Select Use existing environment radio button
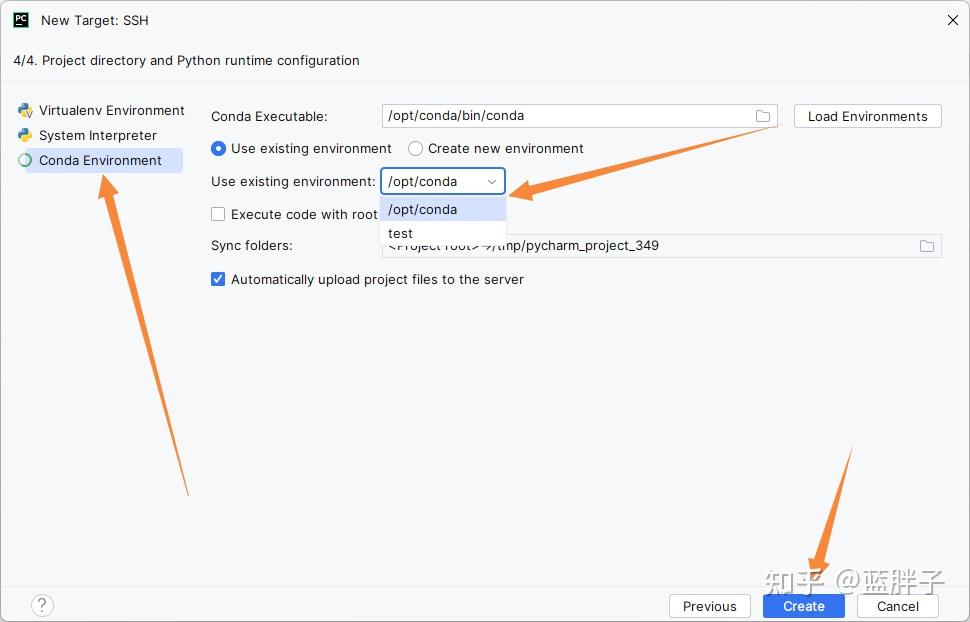970x622 pixels. point(219,149)
